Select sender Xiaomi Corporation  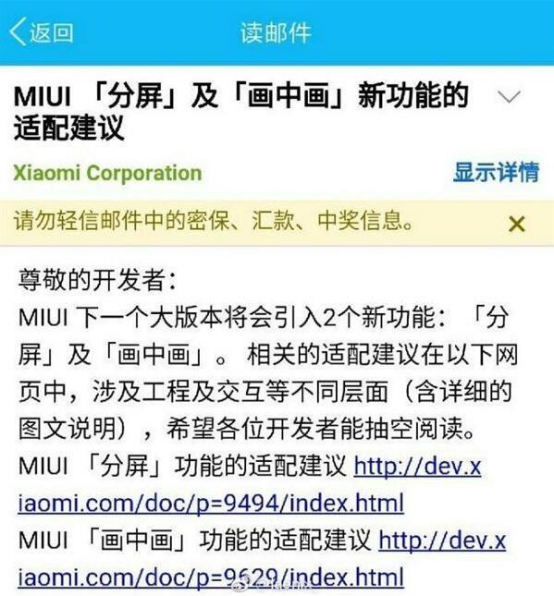[x=108, y=173]
